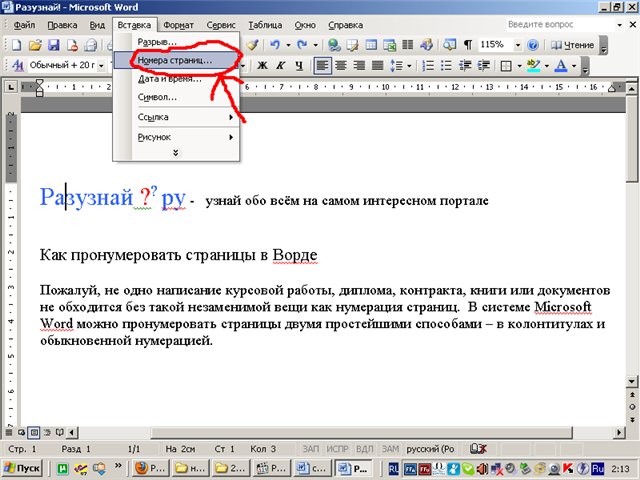Open the font color dropdown arrow
The image size is (640, 480).
(574, 65)
